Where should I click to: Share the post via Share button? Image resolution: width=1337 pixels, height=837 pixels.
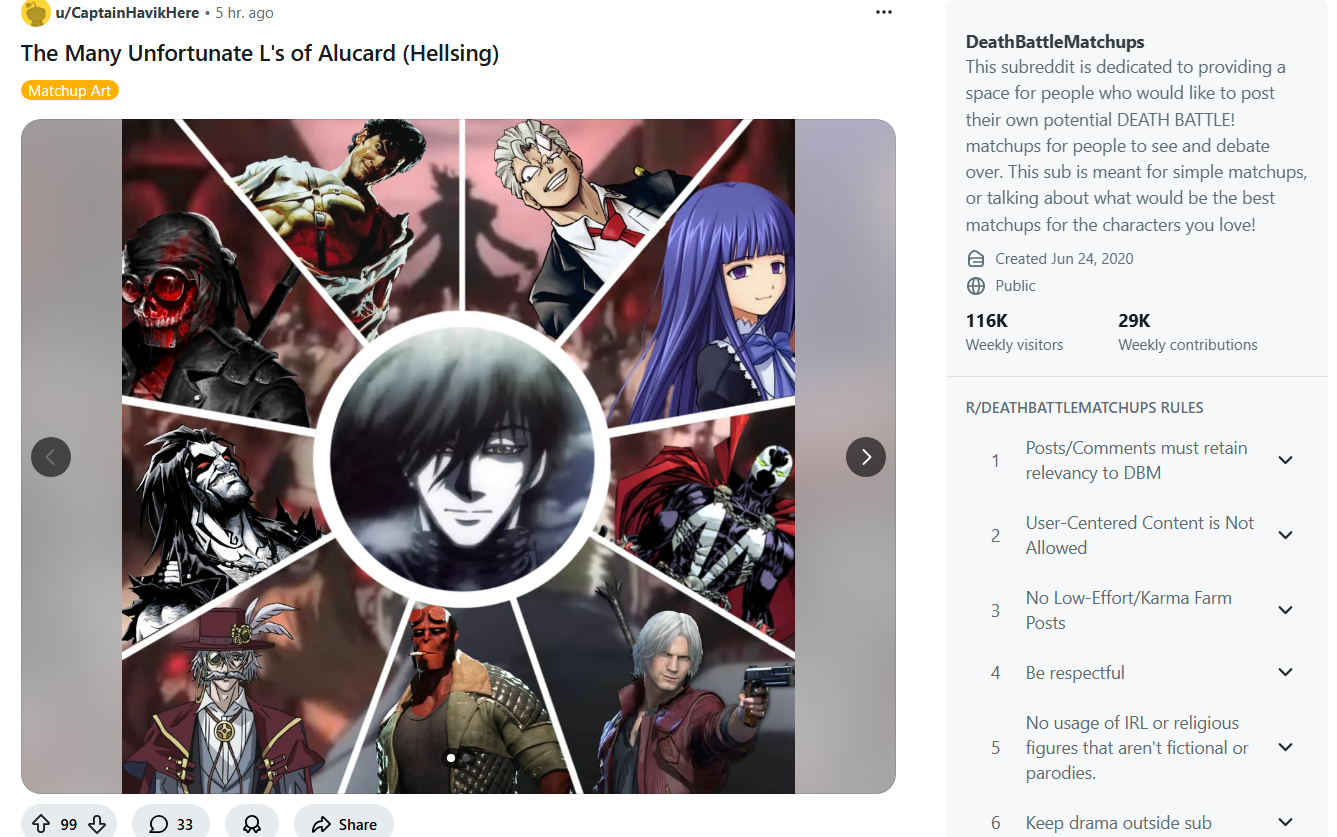(344, 824)
